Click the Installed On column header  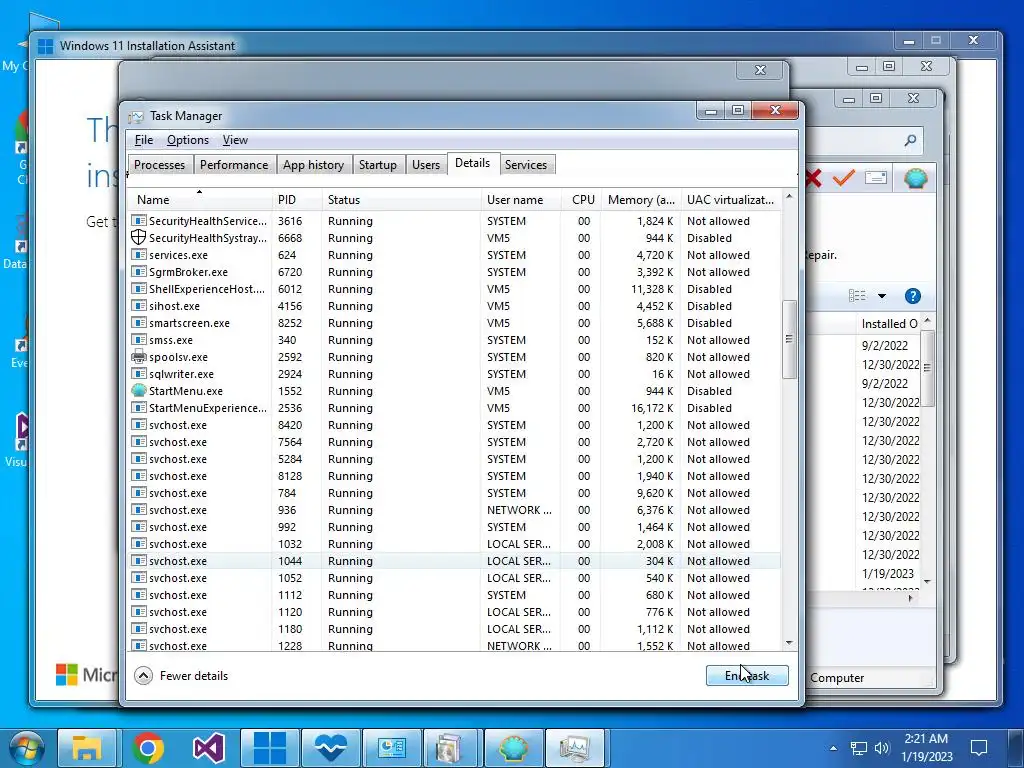[889, 323]
